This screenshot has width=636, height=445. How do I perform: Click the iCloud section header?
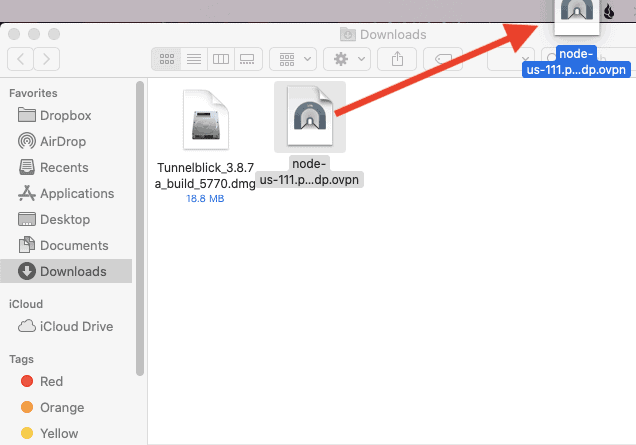(26, 304)
